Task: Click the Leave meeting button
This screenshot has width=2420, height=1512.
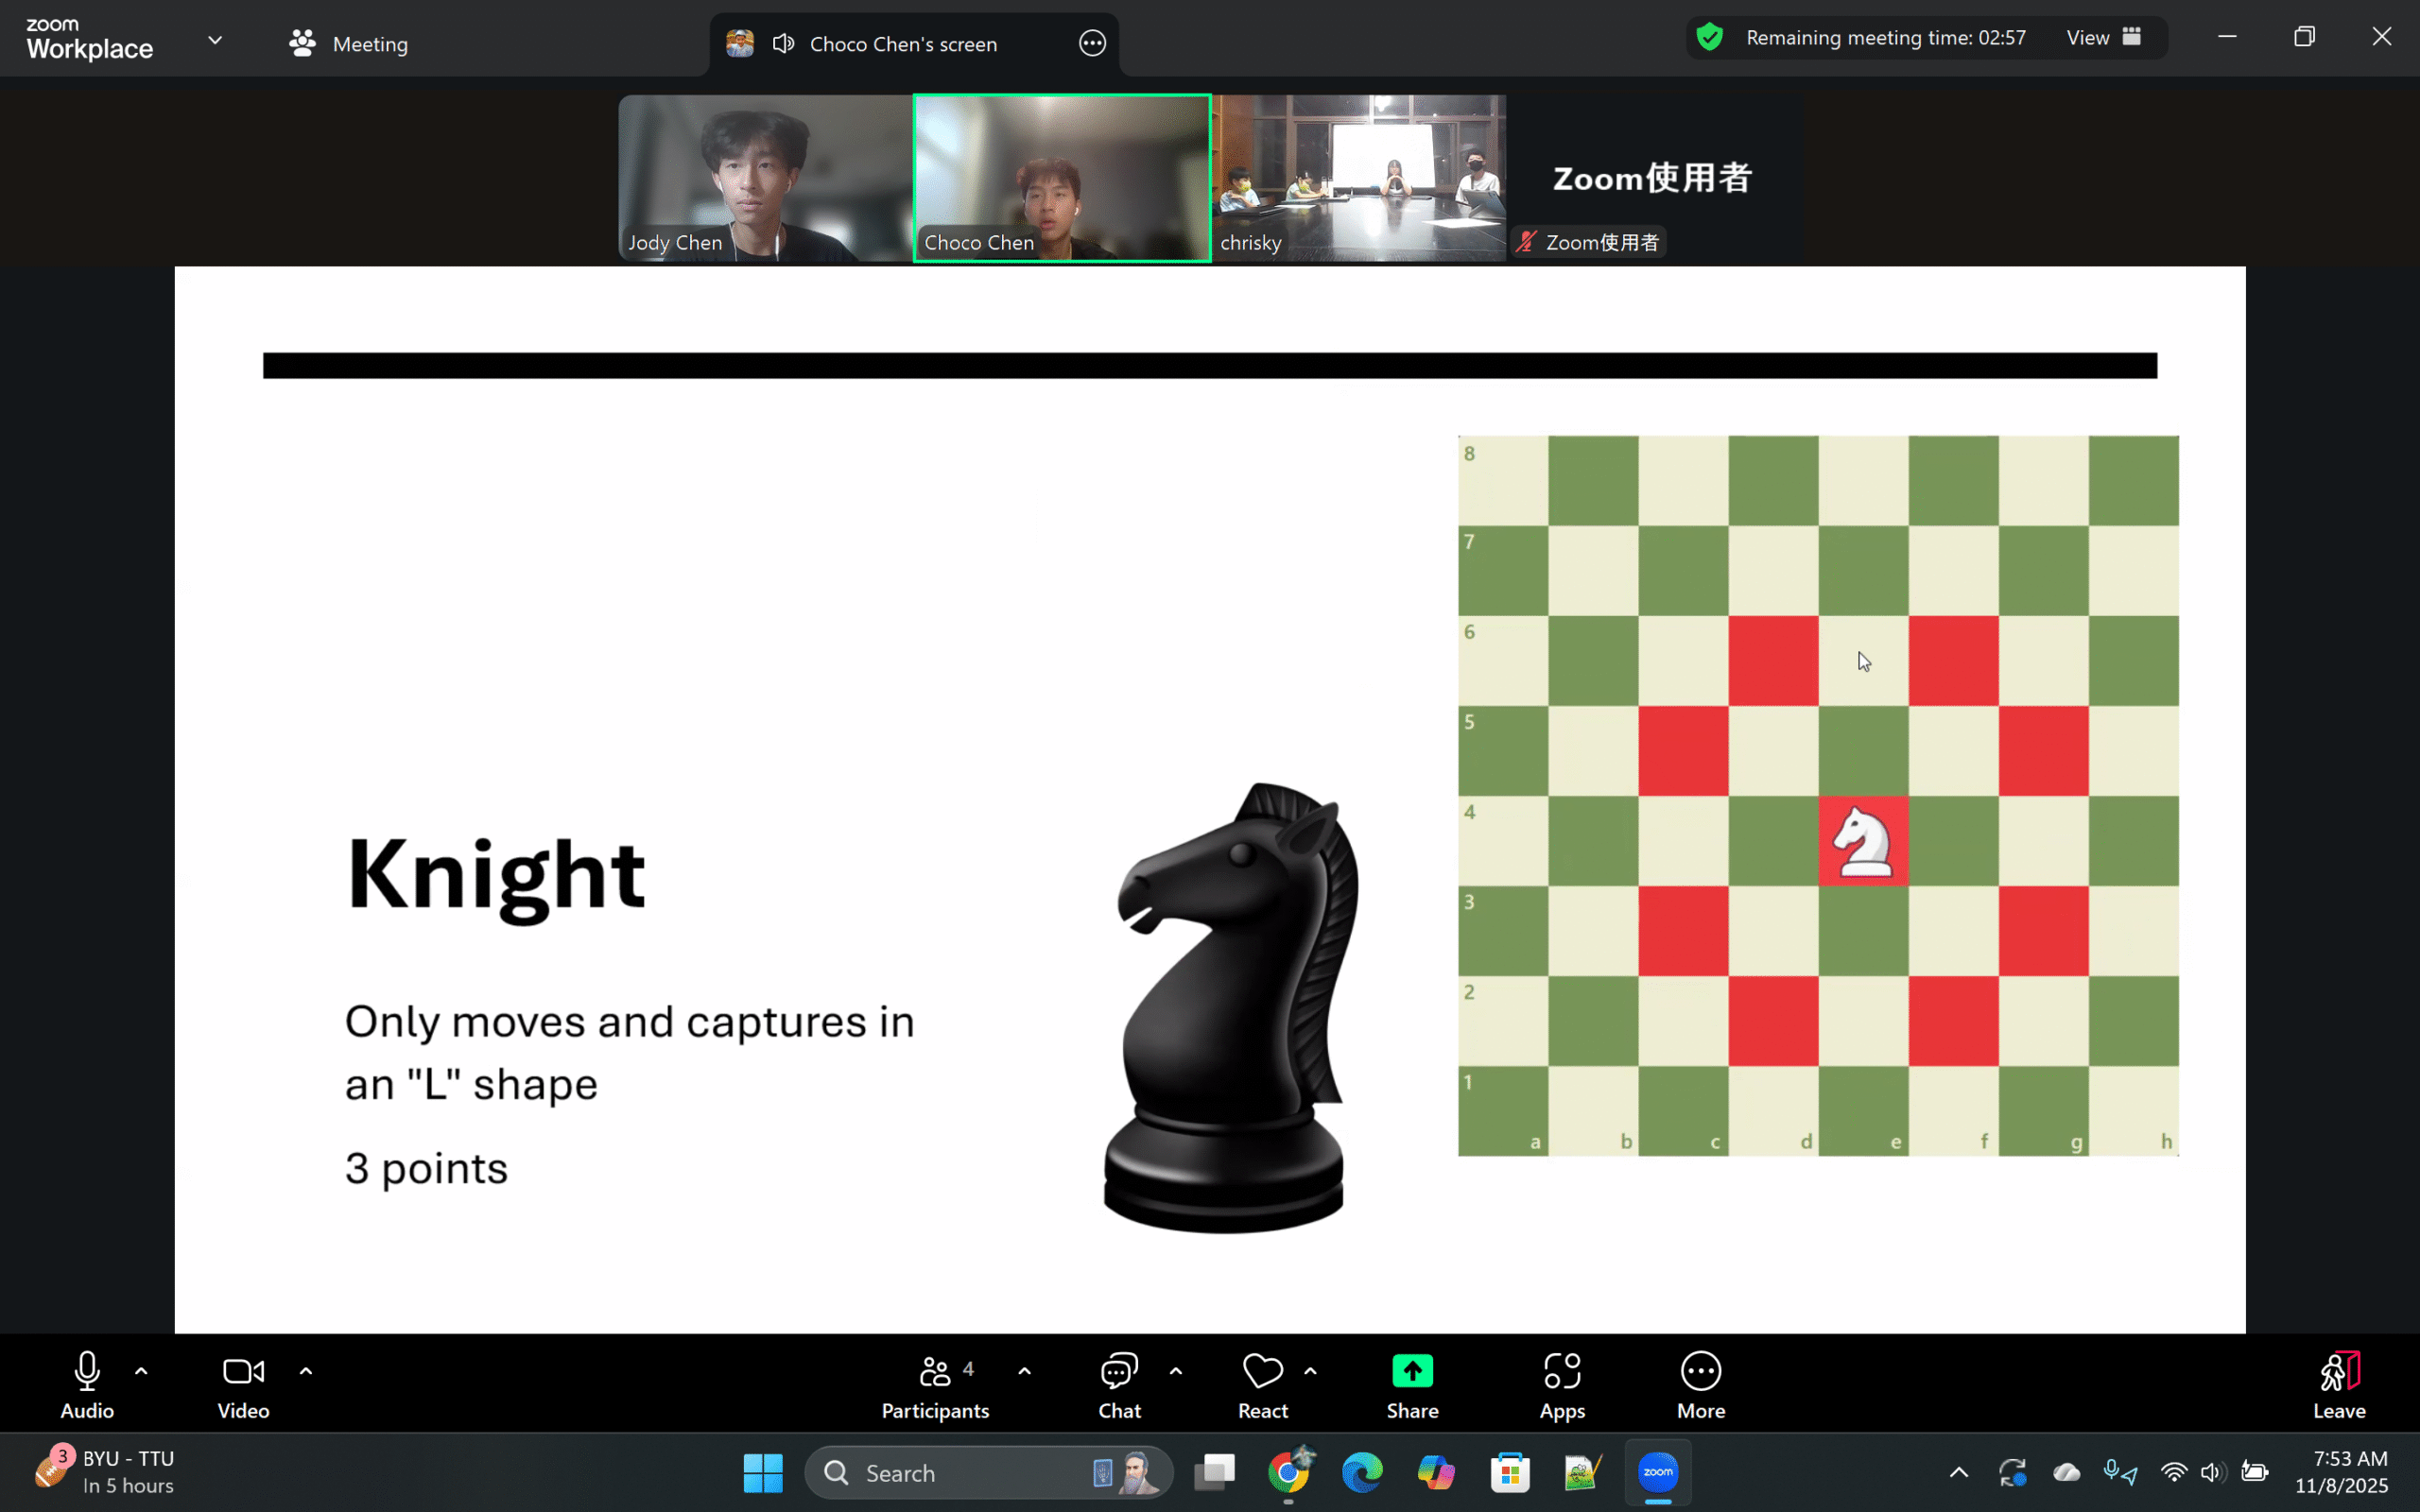Action: [2338, 1384]
